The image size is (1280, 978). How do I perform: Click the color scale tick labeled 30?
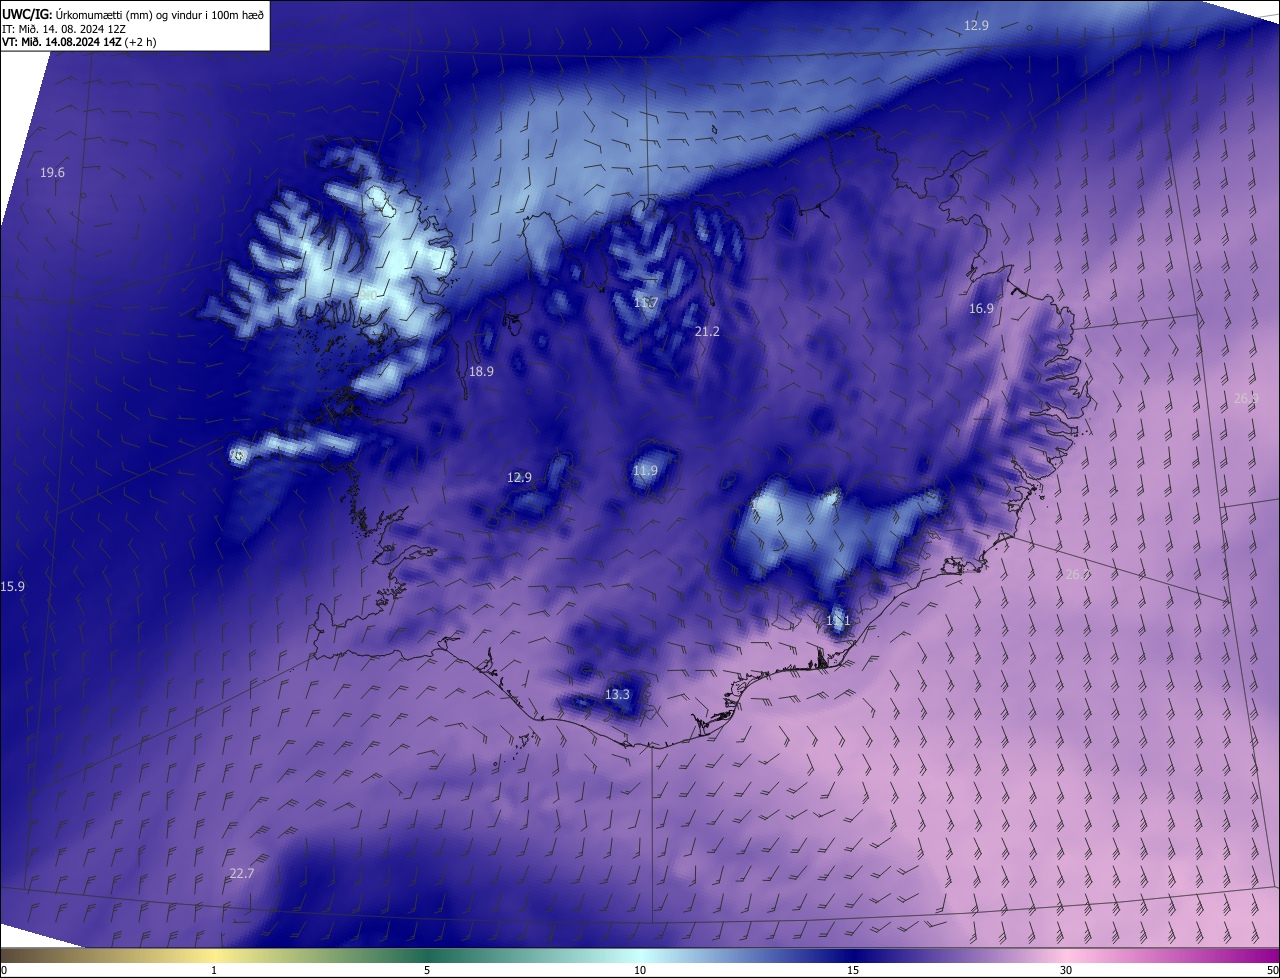tap(1066, 970)
